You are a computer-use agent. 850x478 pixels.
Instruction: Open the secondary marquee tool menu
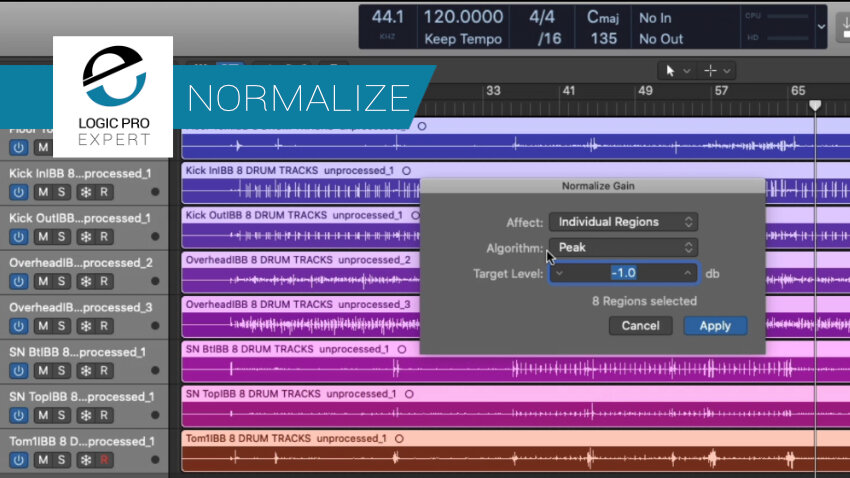[727, 71]
